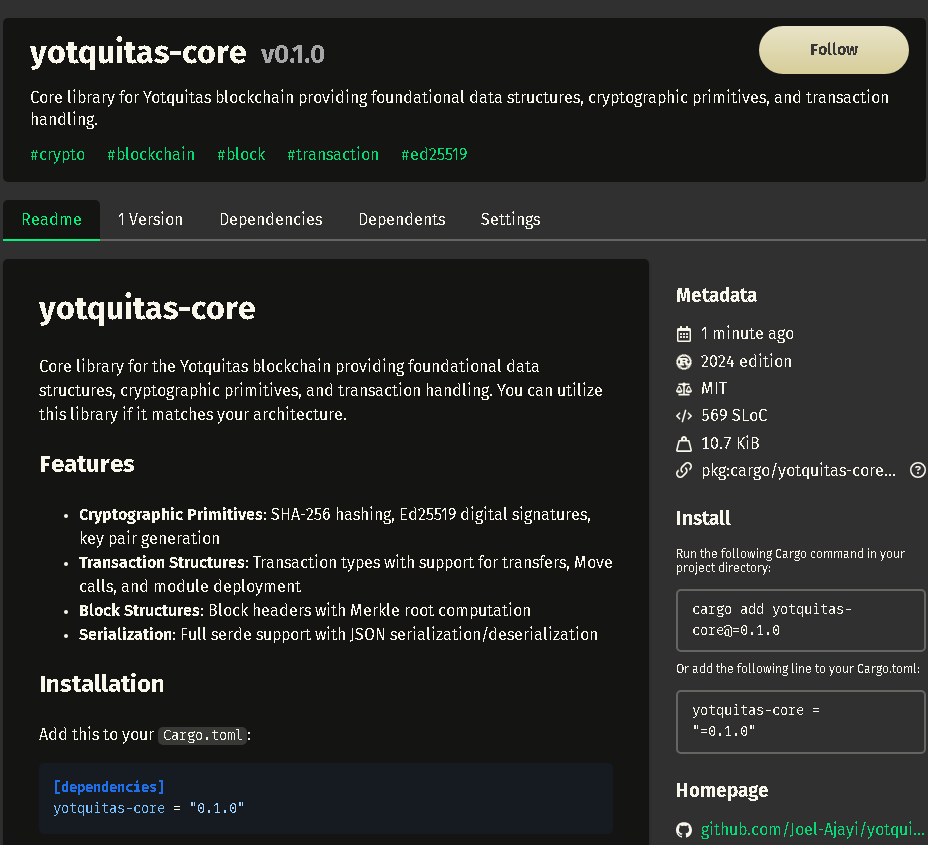
Task: Click the 569 SLoC text
Action: (x=734, y=415)
